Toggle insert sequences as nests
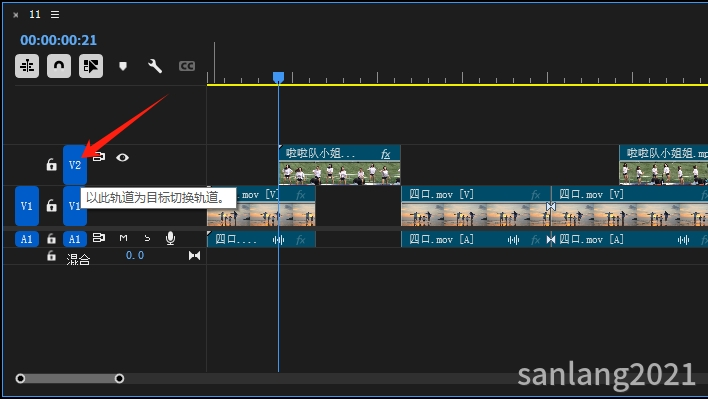 (27, 66)
